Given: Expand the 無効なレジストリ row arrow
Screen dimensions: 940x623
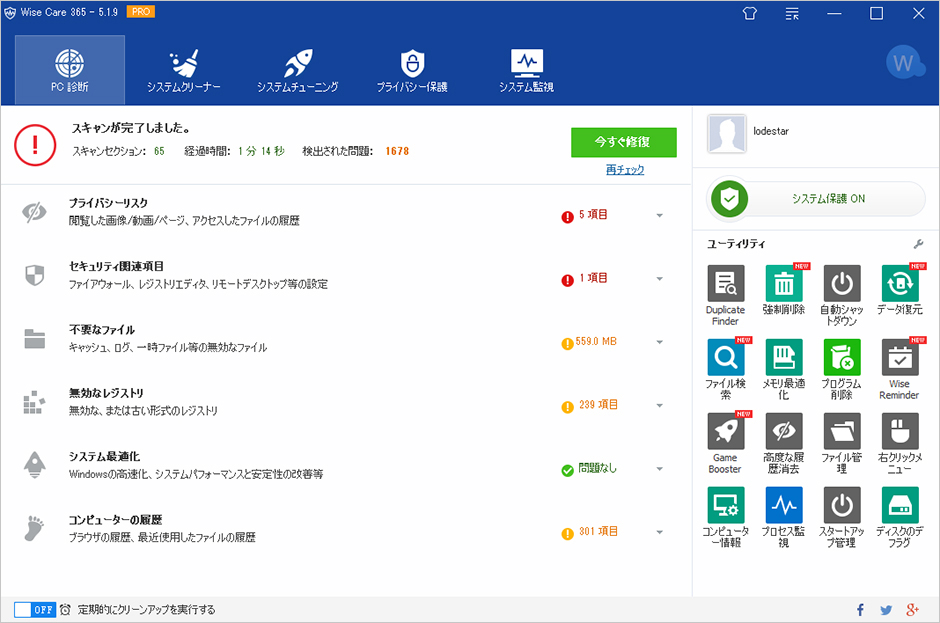Looking at the screenshot, I should (659, 405).
